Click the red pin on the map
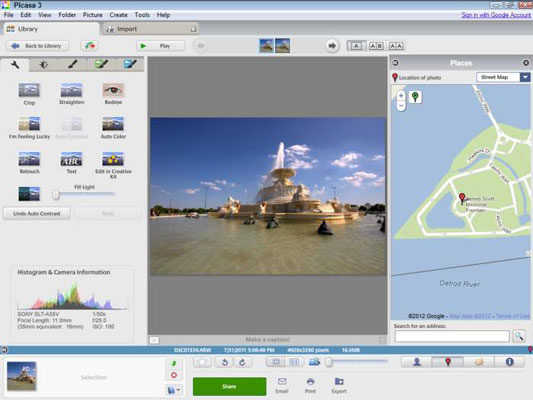533x400 pixels. (x=462, y=197)
